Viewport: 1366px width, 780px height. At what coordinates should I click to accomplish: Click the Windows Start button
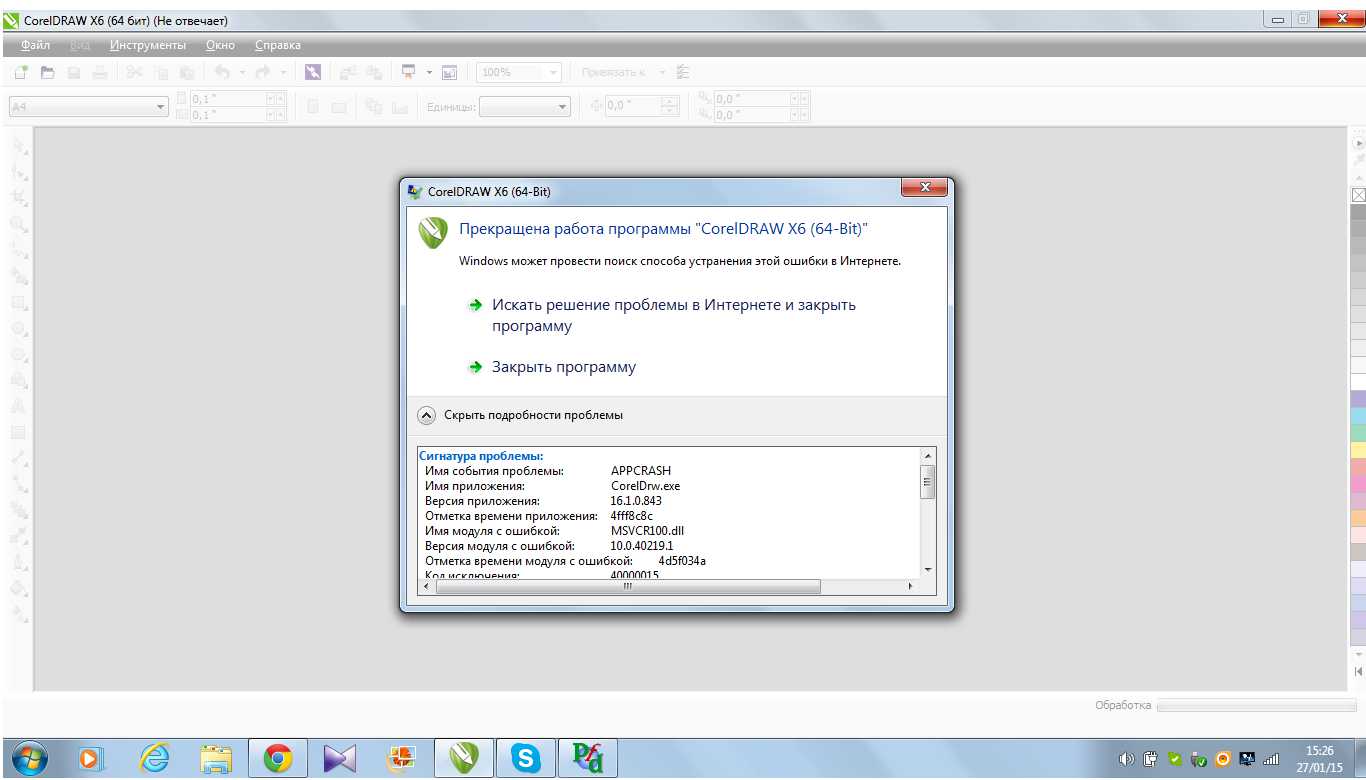tap(29, 759)
